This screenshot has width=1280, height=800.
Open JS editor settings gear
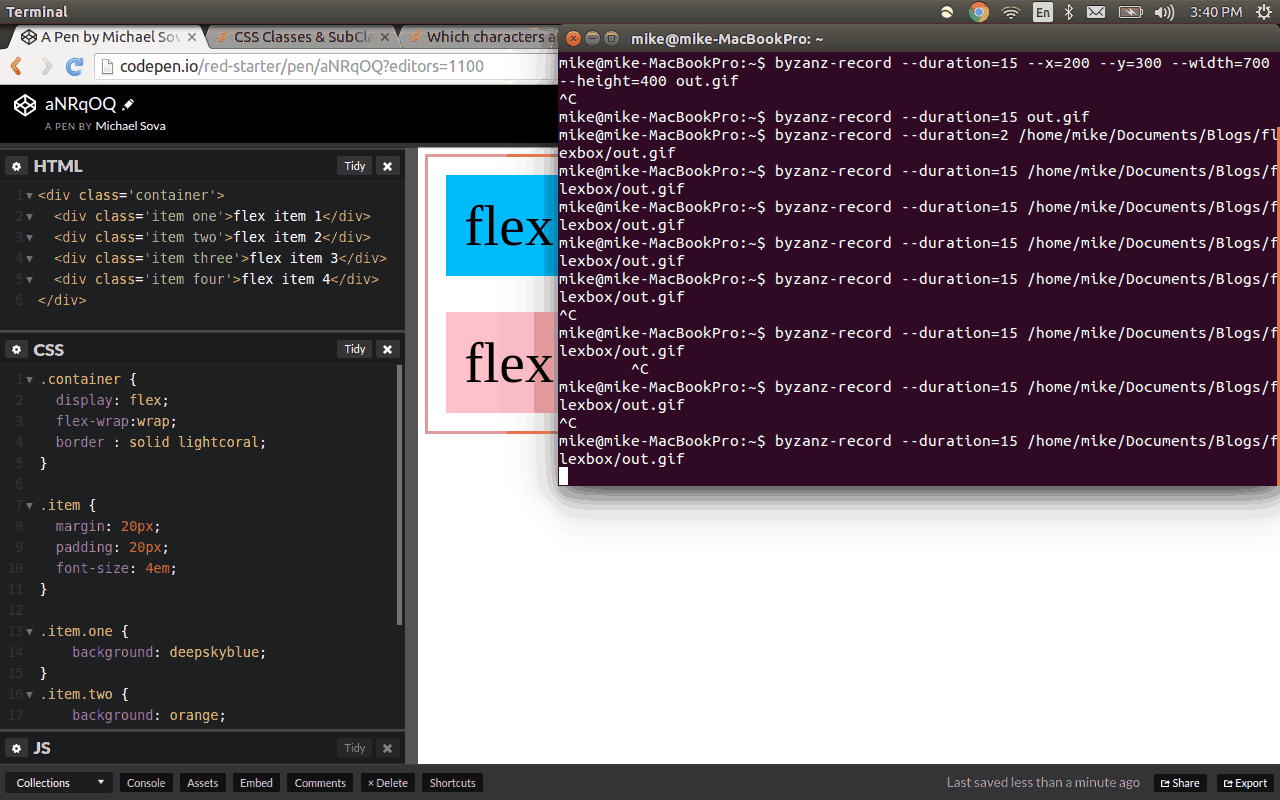(16, 748)
